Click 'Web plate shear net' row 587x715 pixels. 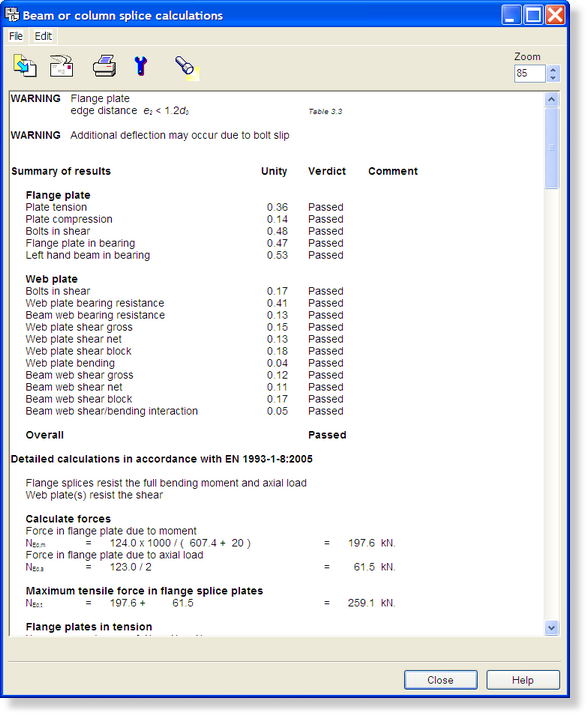[73, 339]
